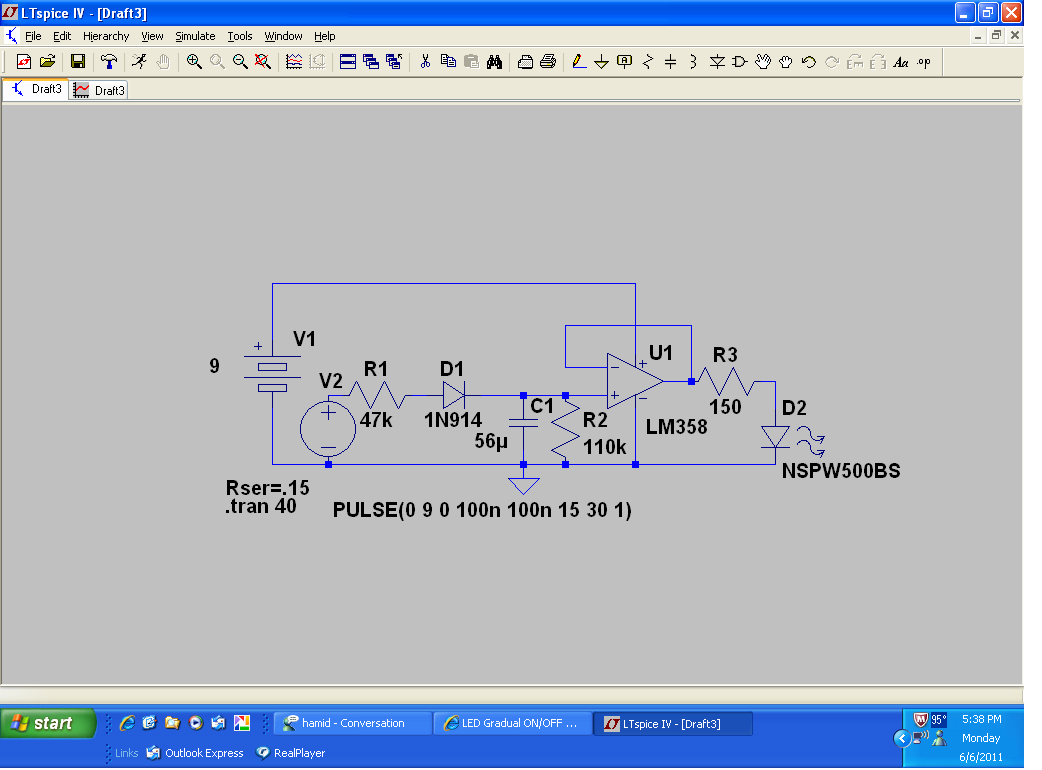The image size is (1042, 770).
Task: Run the simulation with running man icon
Action: coord(140,62)
